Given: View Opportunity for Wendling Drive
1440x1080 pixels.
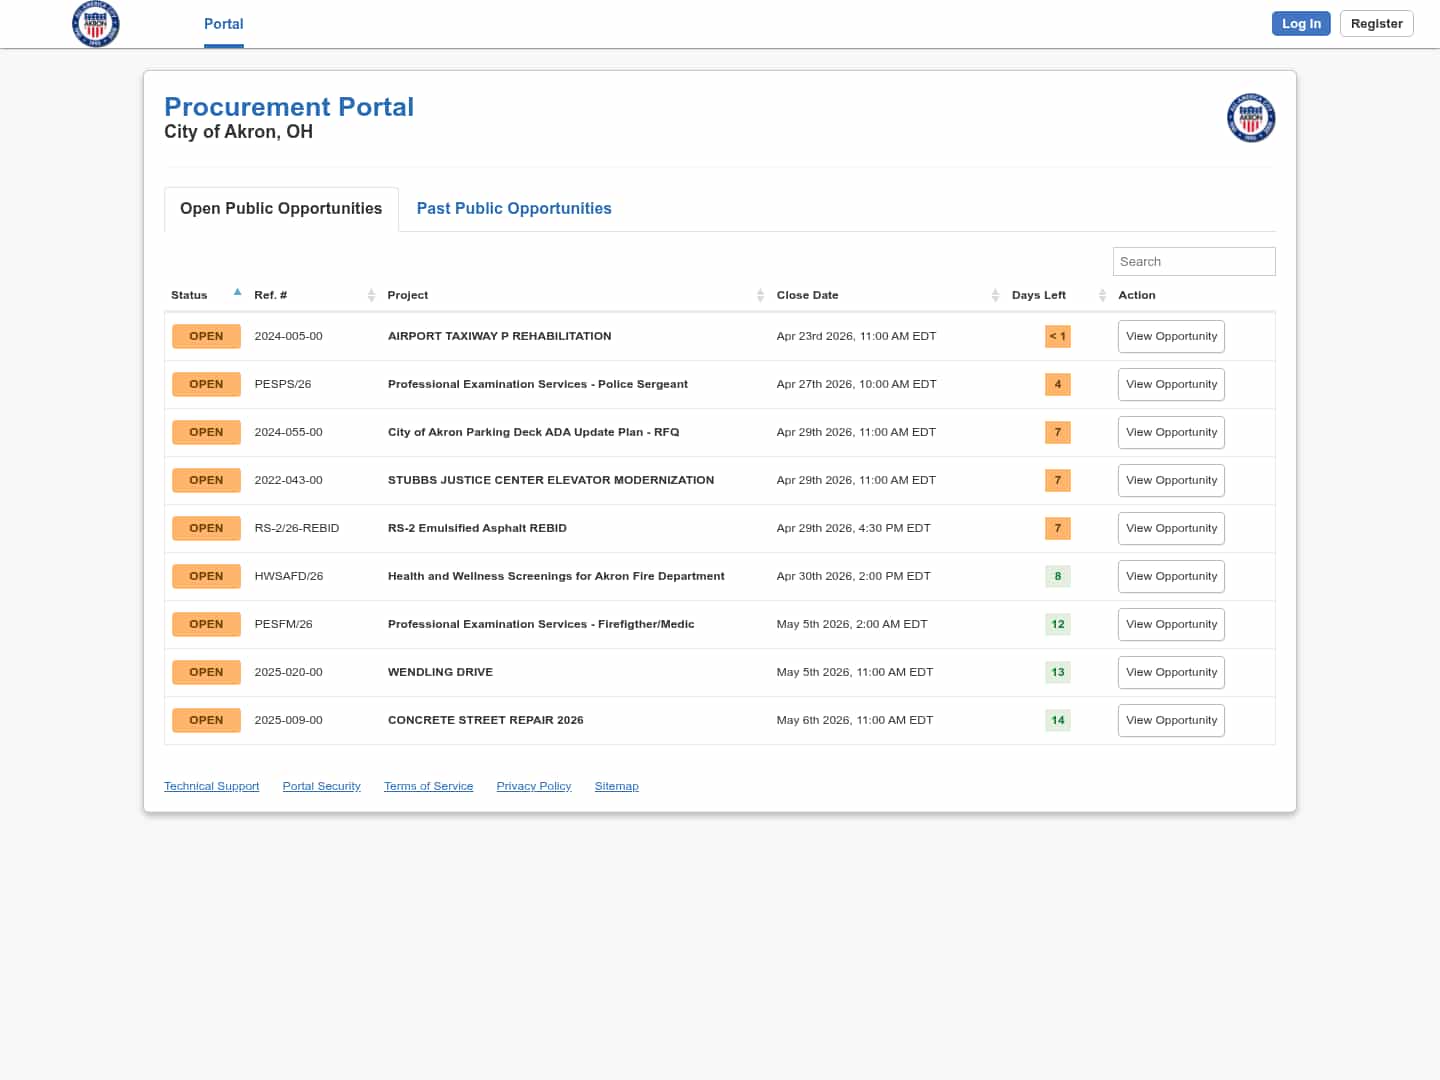Looking at the screenshot, I should tap(1171, 672).
